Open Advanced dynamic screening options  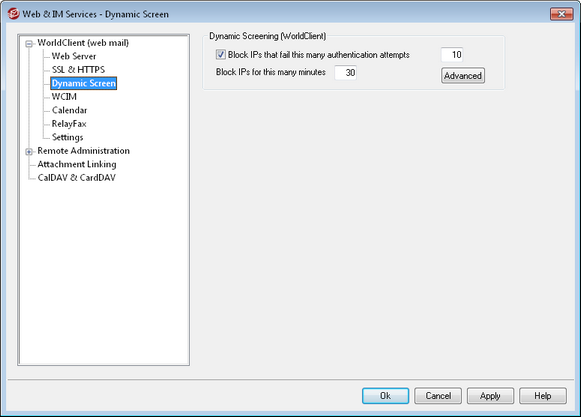click(x=463, y=76)
